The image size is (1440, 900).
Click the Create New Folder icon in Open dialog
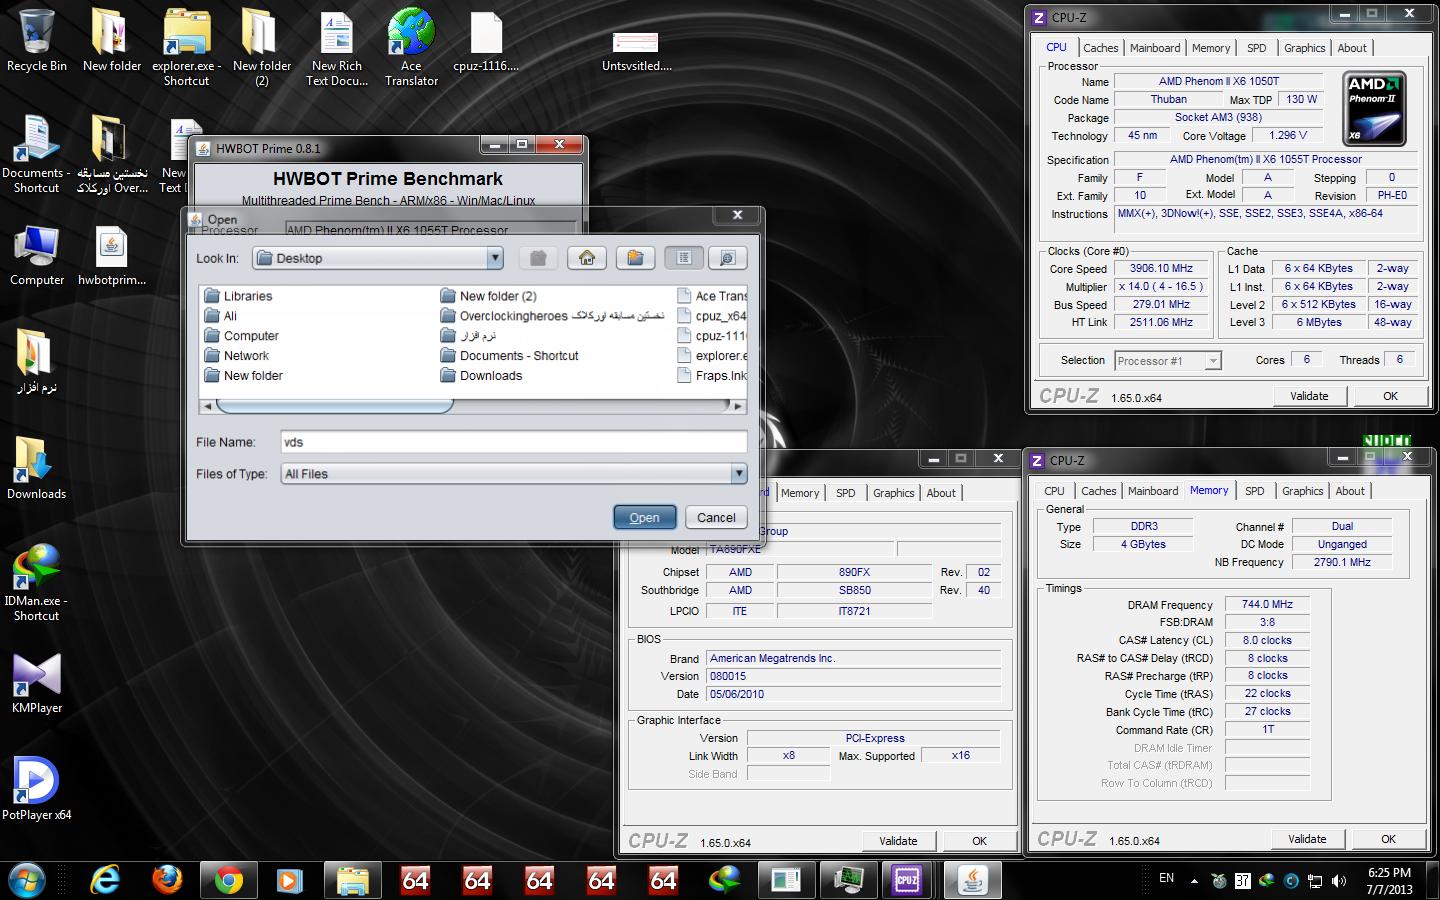coord(635,258)
